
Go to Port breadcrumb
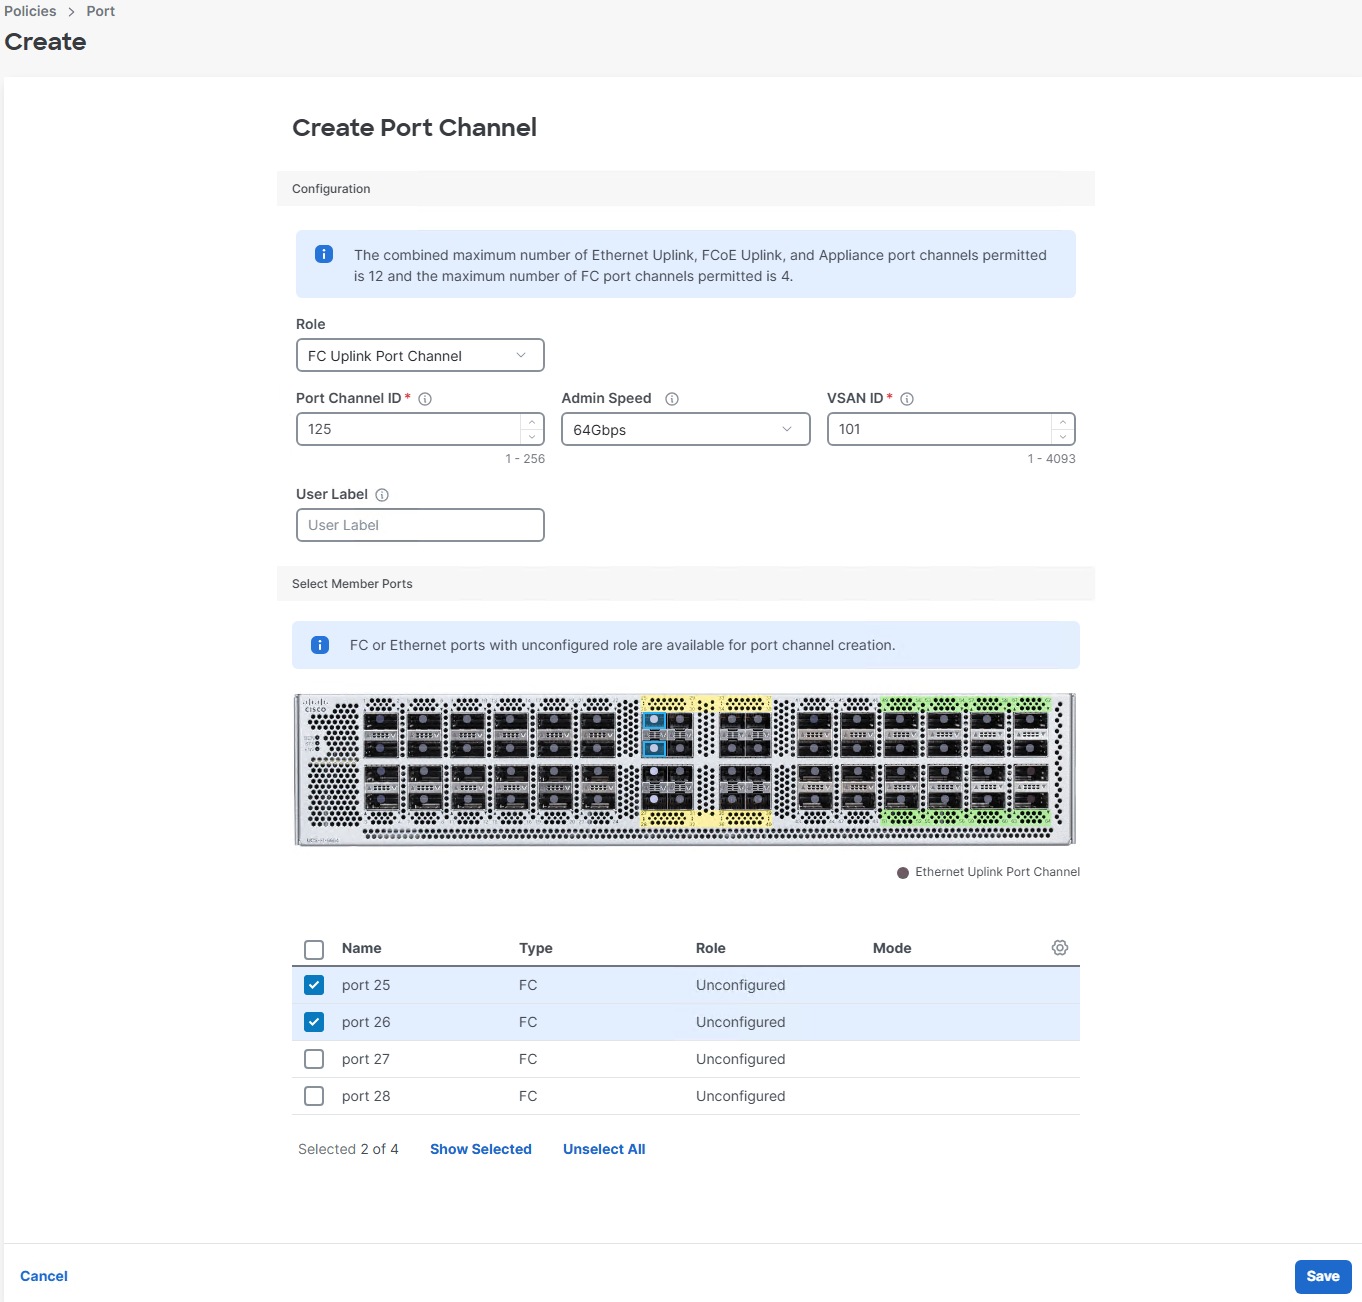100,11
